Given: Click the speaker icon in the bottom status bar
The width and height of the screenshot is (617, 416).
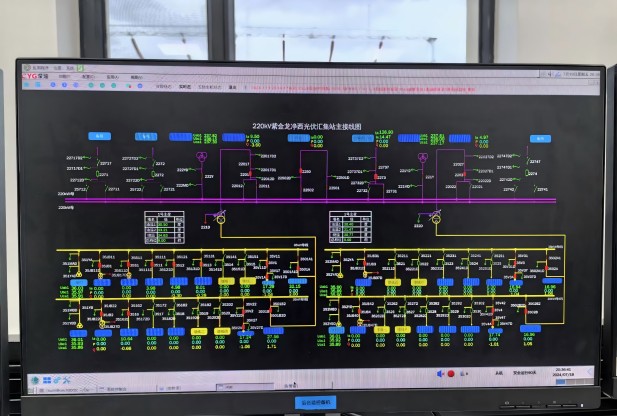Looking at the screenshot, I should (438, 373).
